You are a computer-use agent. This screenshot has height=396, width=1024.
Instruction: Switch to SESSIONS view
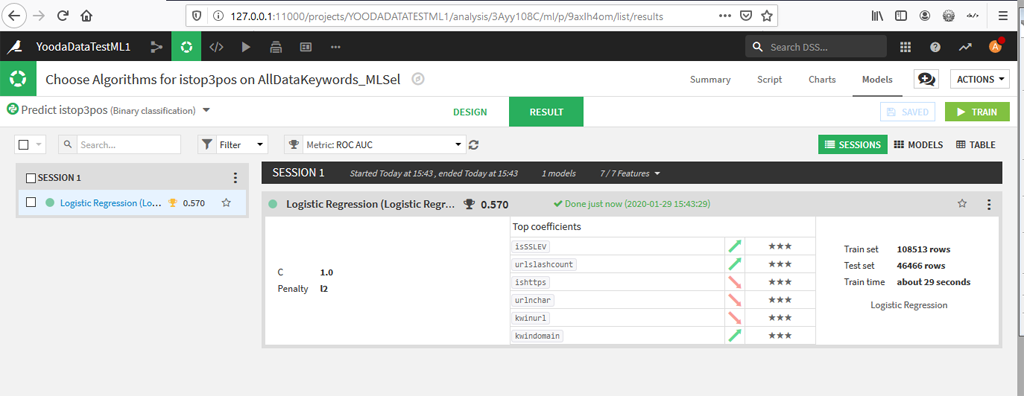coord(853,144)
